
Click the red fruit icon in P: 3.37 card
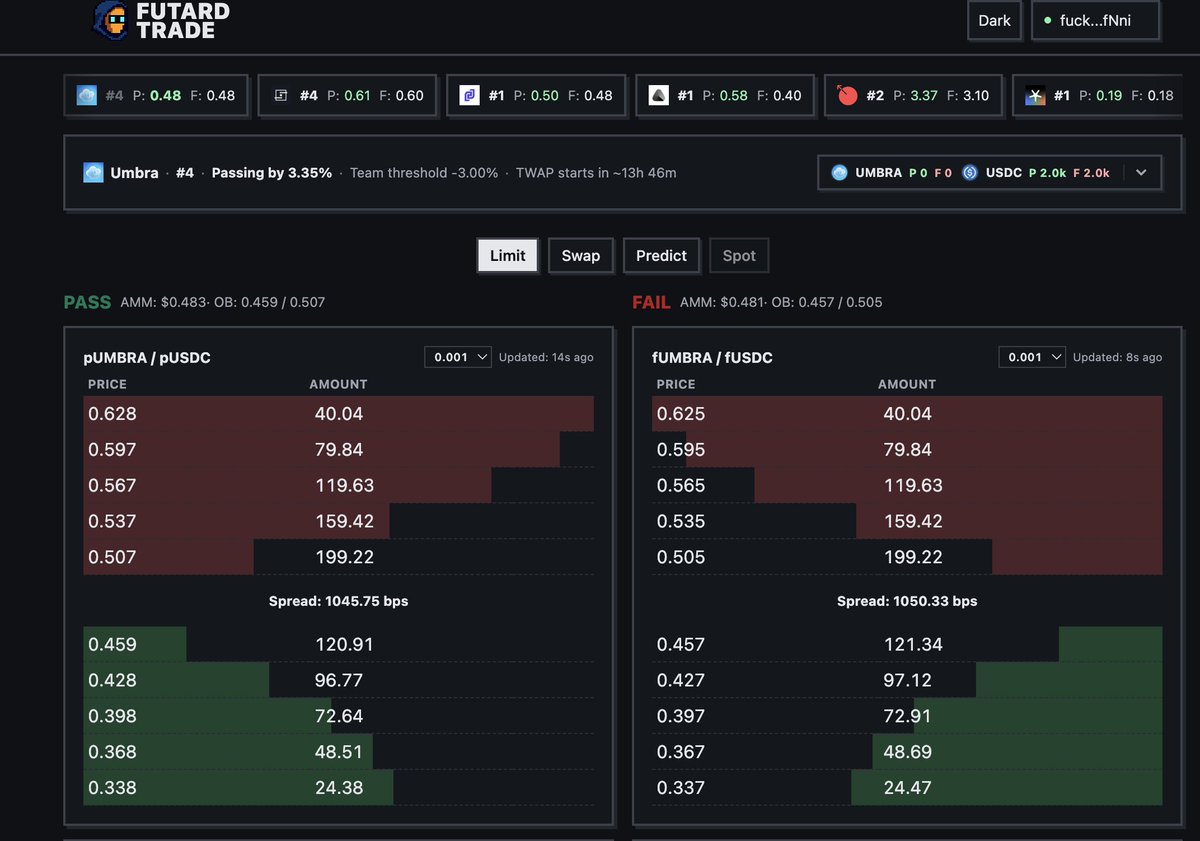[x=848, y=96]
